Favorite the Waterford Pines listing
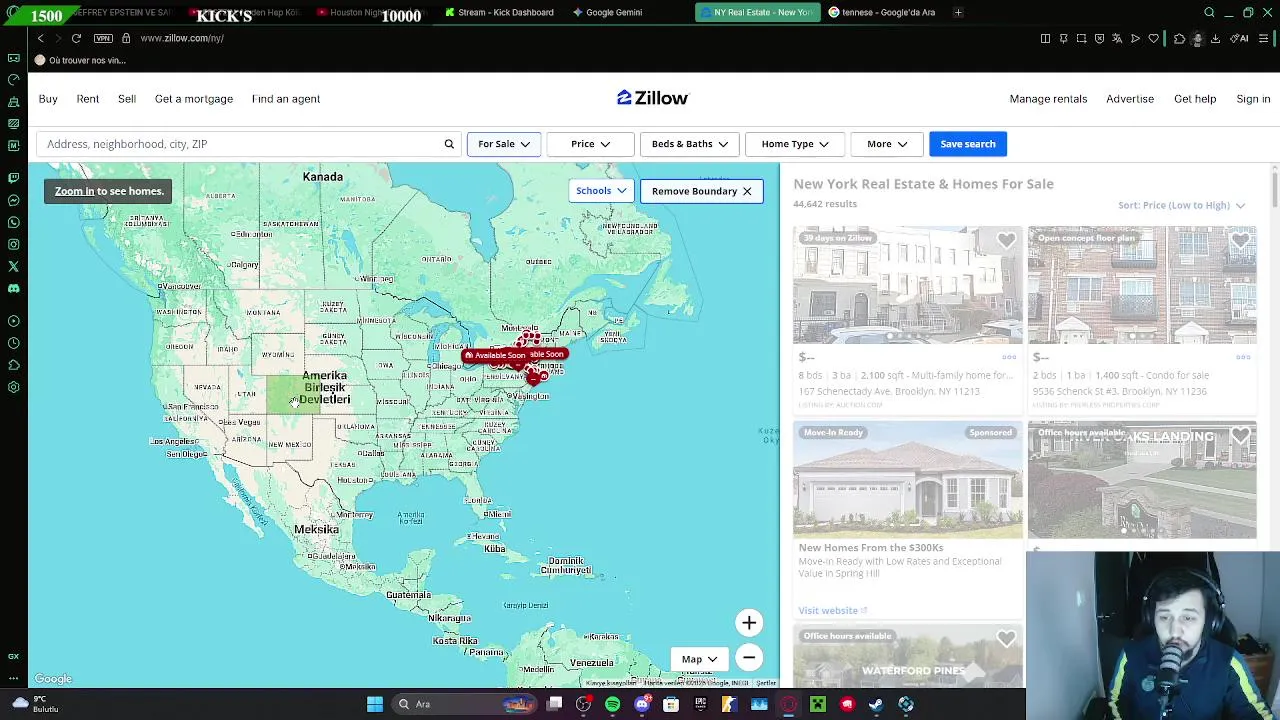The image size is (1280, 720). pyautogui.click(x=1006, y=639)
